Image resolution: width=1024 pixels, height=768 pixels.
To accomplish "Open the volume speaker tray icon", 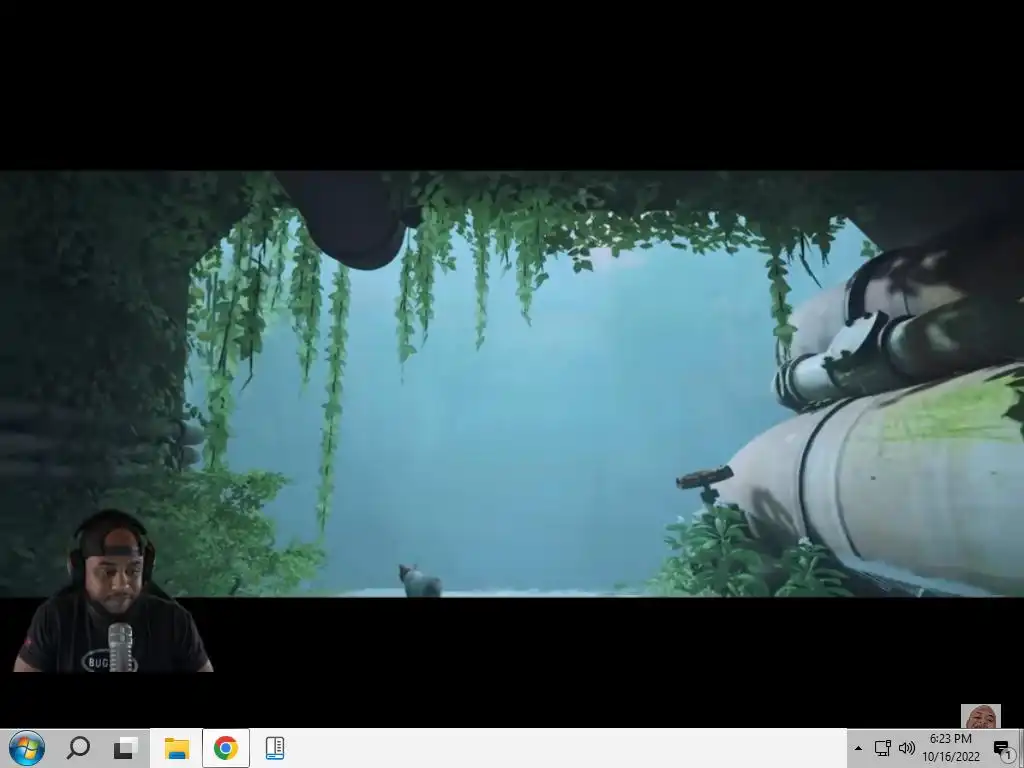I will point(906,748).
